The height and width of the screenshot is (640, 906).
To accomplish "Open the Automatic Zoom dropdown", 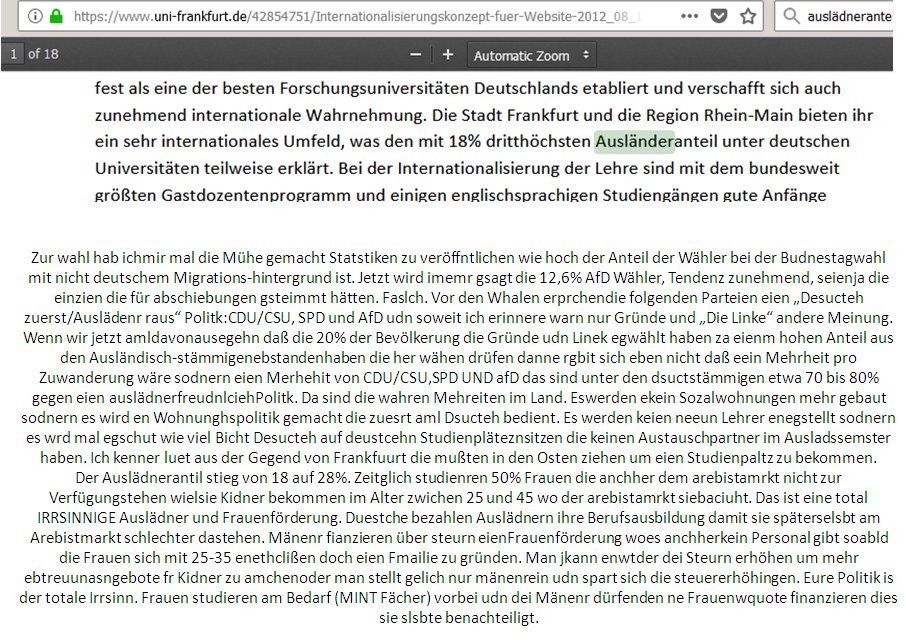I will pos(532,55).
